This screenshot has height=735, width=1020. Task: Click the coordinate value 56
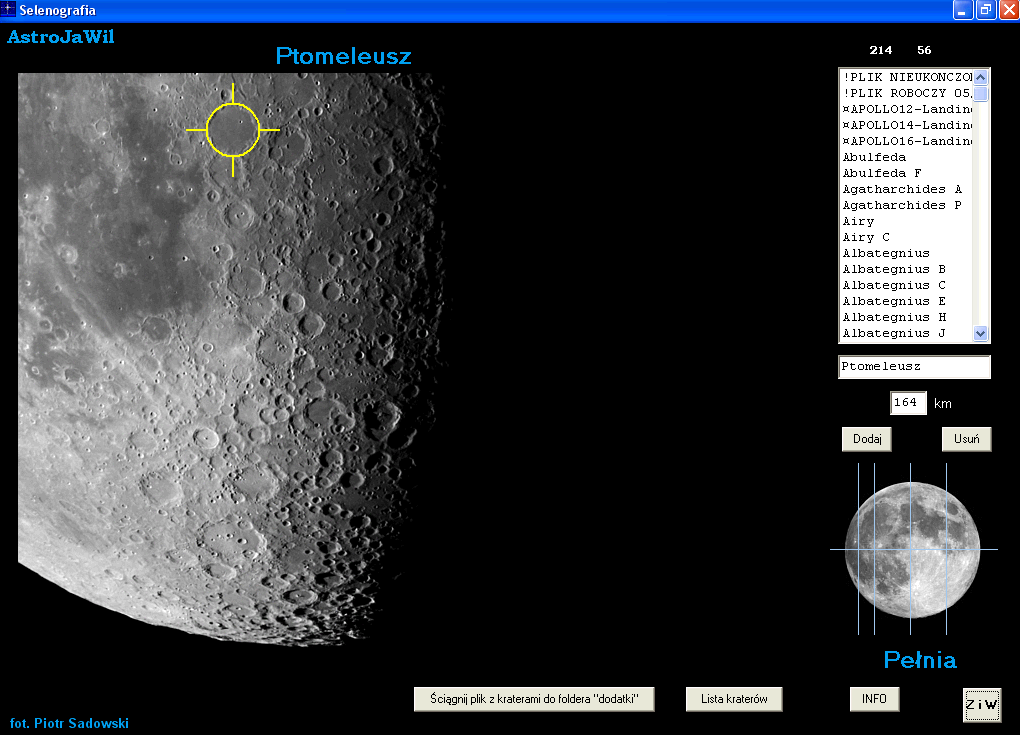[x=924, y=50]
